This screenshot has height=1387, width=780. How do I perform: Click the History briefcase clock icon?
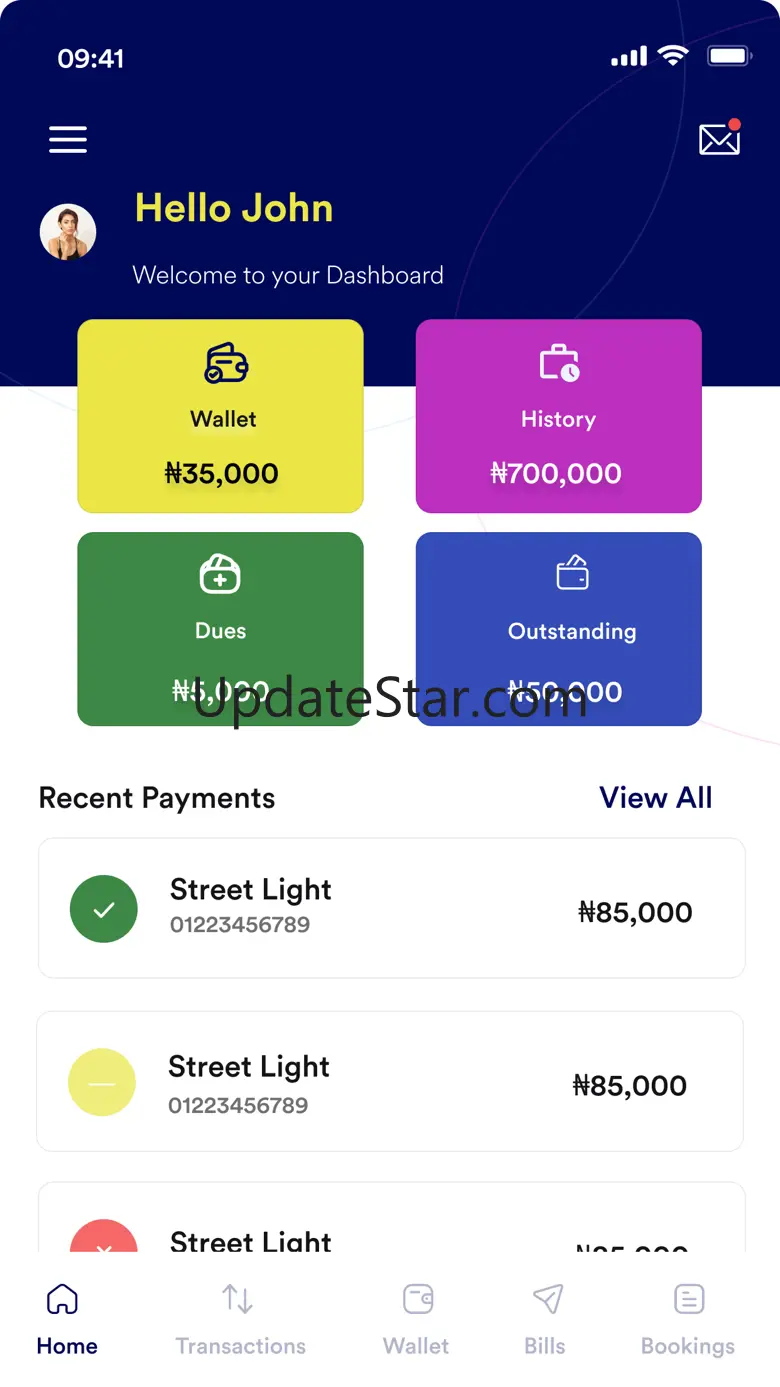(x=559, y=363)
